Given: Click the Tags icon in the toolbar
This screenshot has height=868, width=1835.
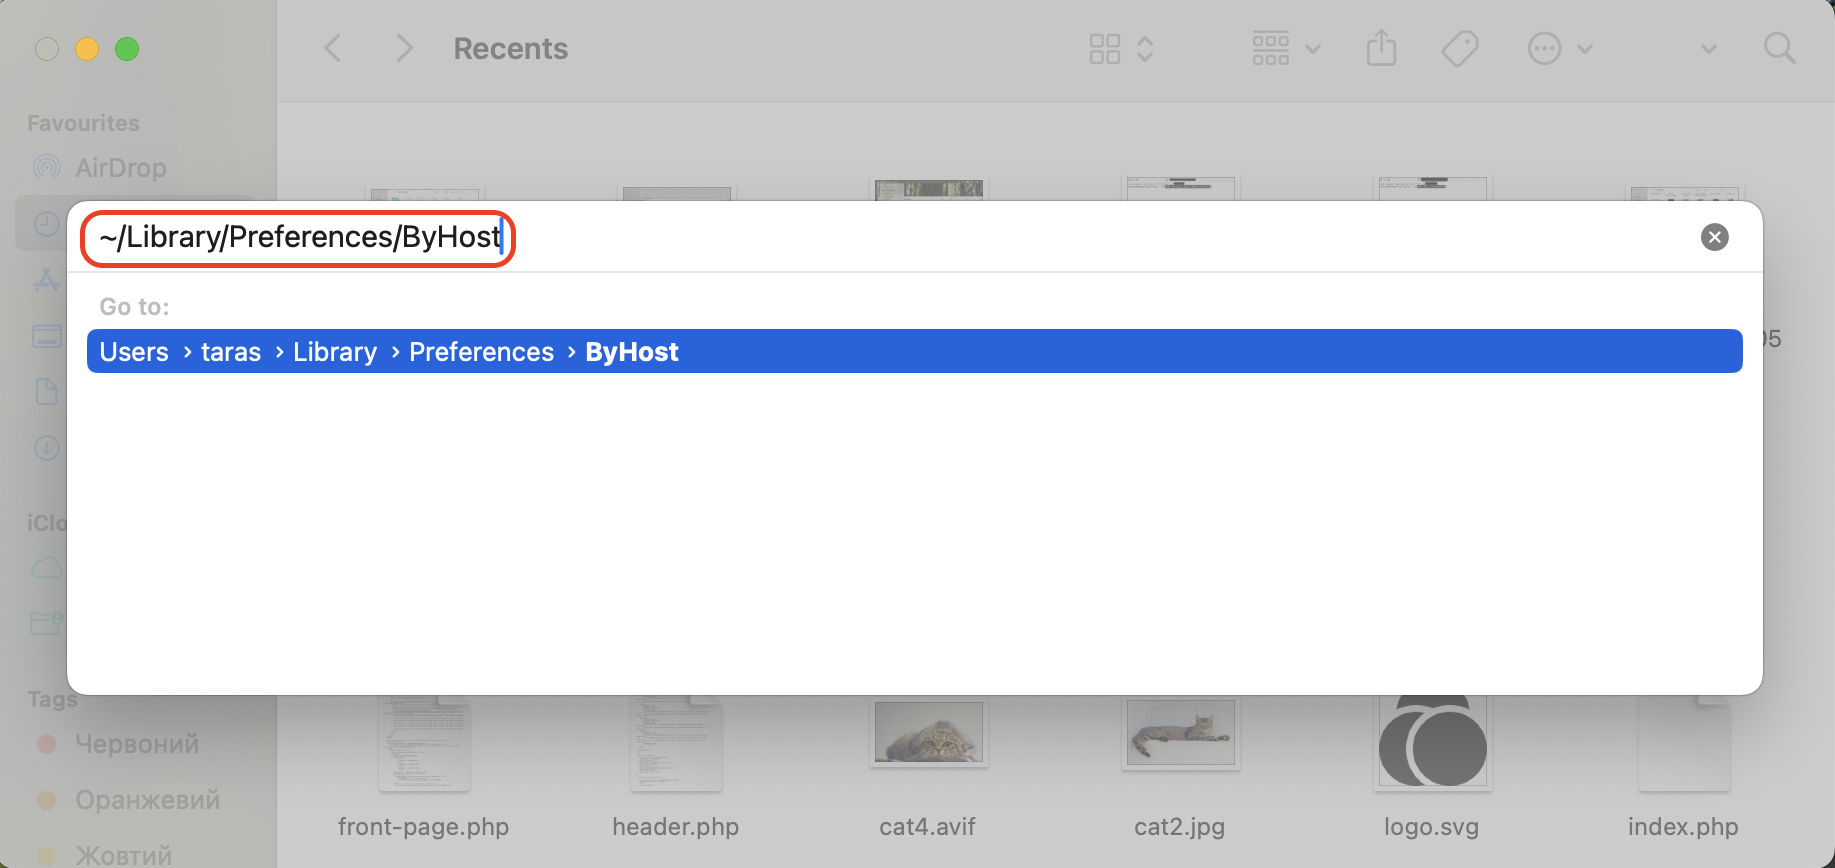Looking at the screenshot, I should (x=1460, y=47).
